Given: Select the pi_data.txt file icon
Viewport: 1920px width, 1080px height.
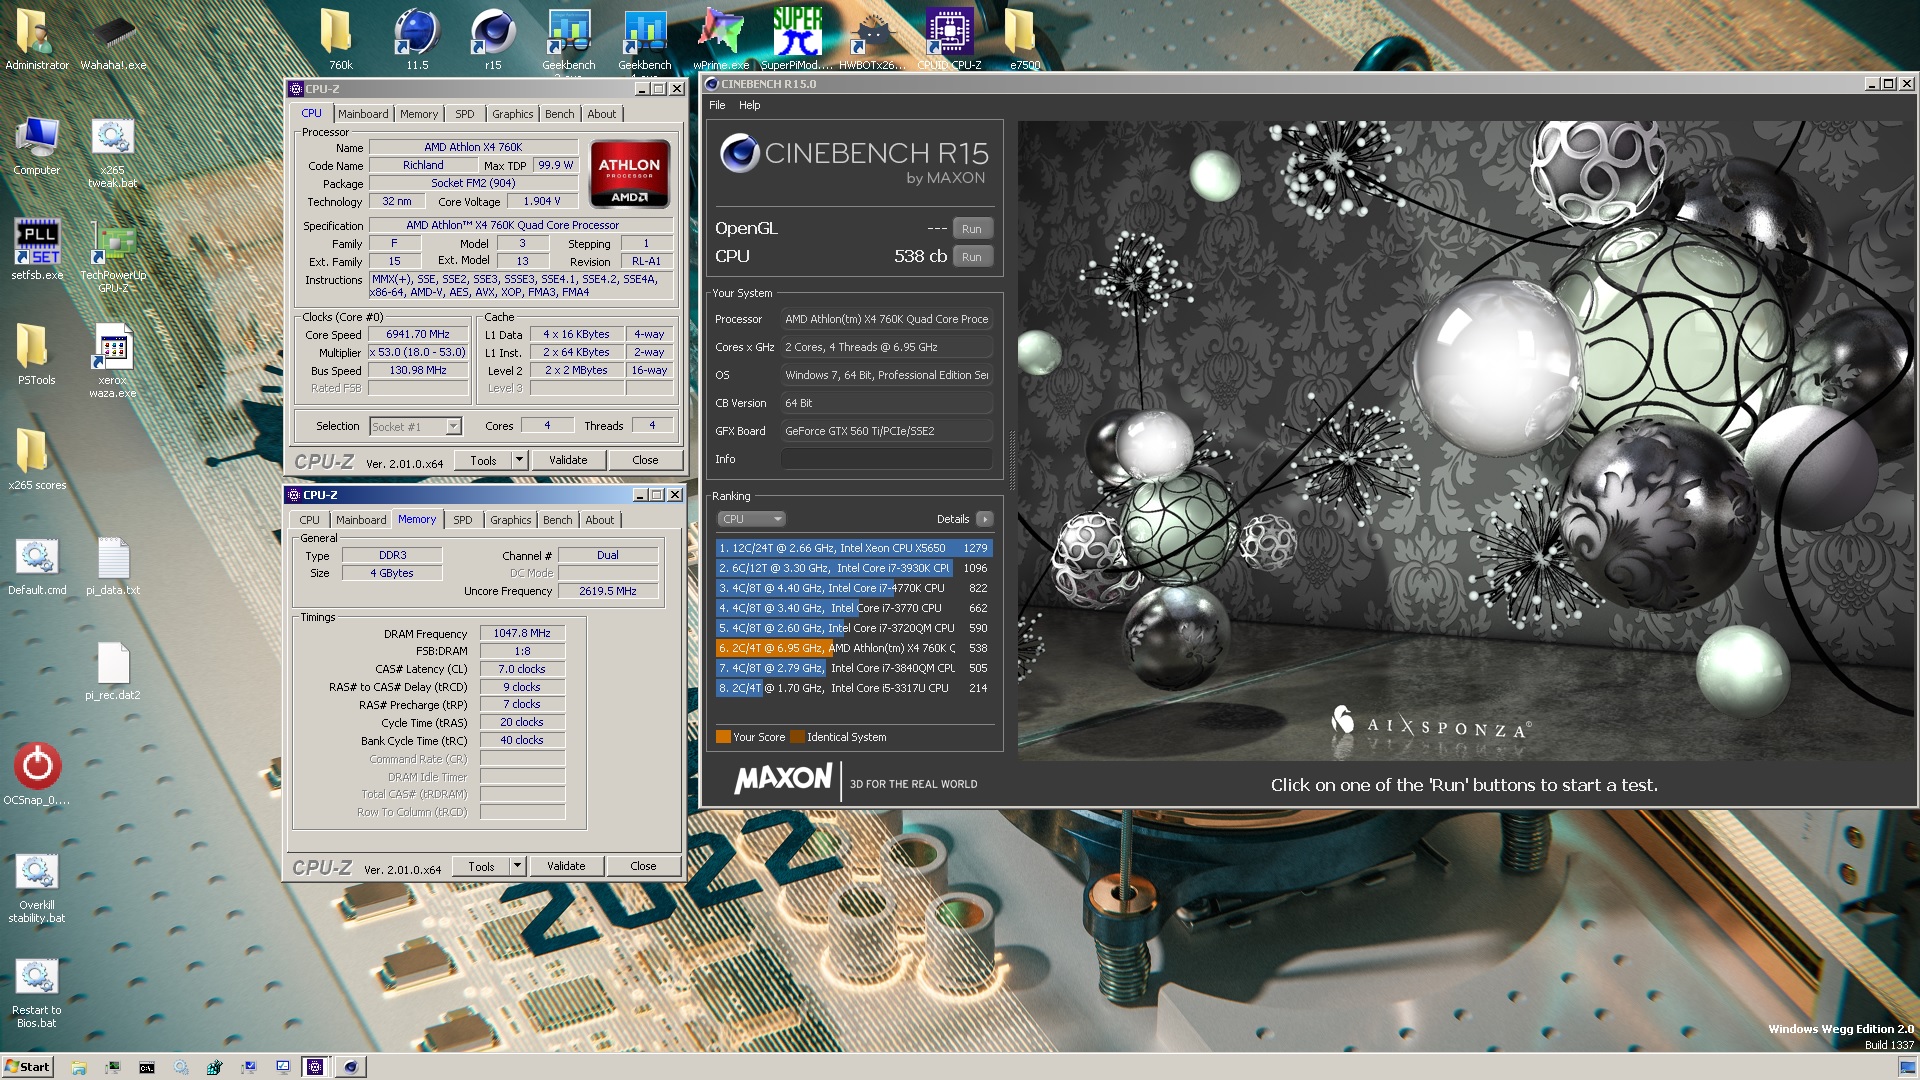Looking at the screenshot, I should 113,566.
